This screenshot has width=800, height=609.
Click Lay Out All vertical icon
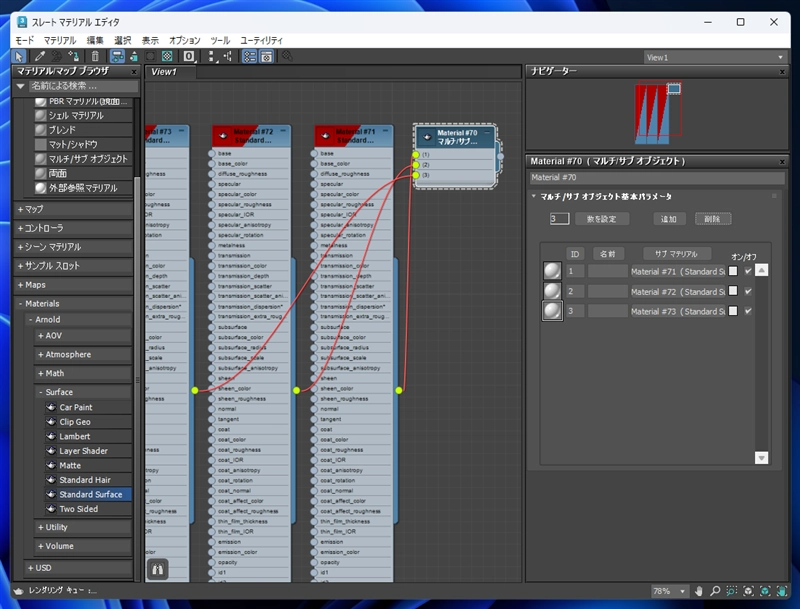[211, 57]
